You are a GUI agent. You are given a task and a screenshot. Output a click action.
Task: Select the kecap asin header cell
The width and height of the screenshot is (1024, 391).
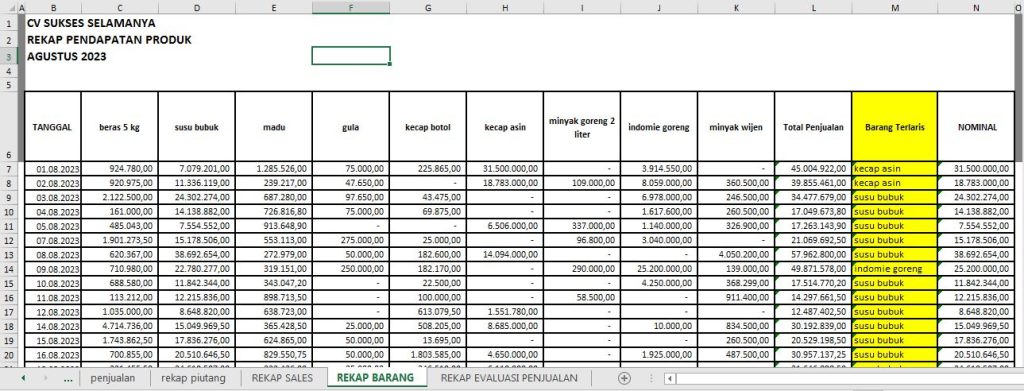click(505, 127)
